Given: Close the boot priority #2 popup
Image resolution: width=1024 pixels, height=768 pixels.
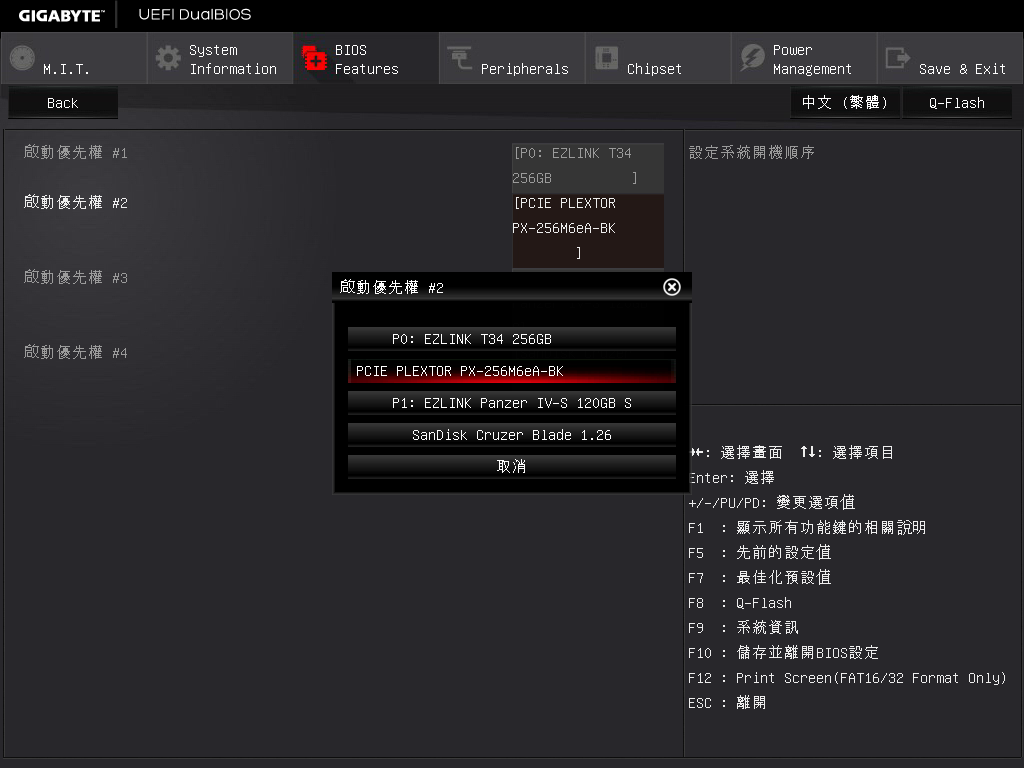Looking at the screenshot, I should [x=672, y=287].
